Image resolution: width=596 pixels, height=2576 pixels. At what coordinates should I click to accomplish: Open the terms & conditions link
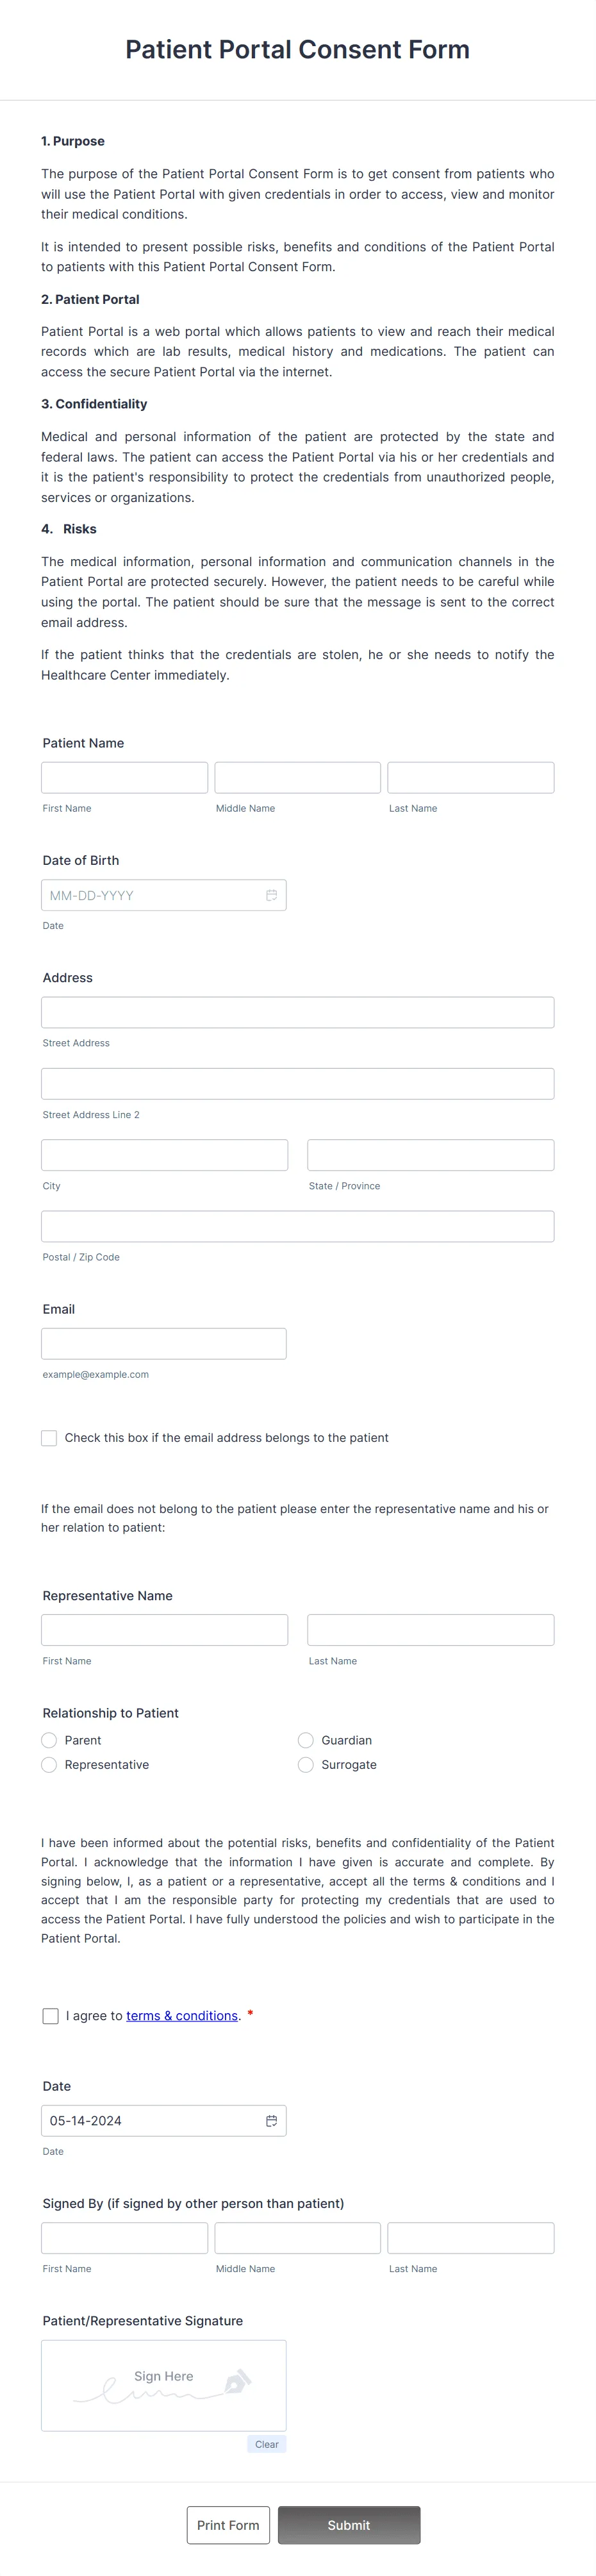182,2015
